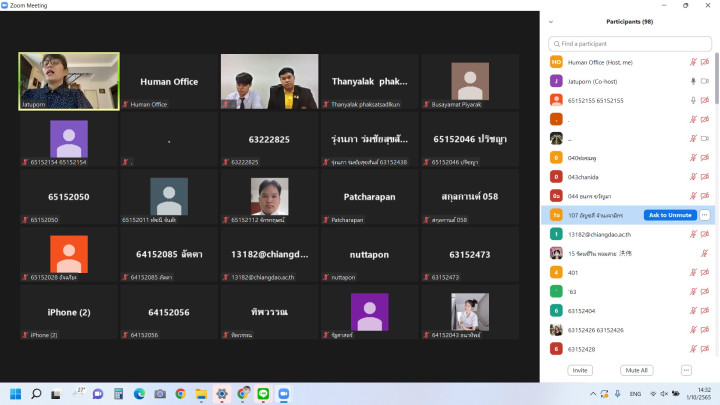Open the clock and date in the taskbar

700,394
